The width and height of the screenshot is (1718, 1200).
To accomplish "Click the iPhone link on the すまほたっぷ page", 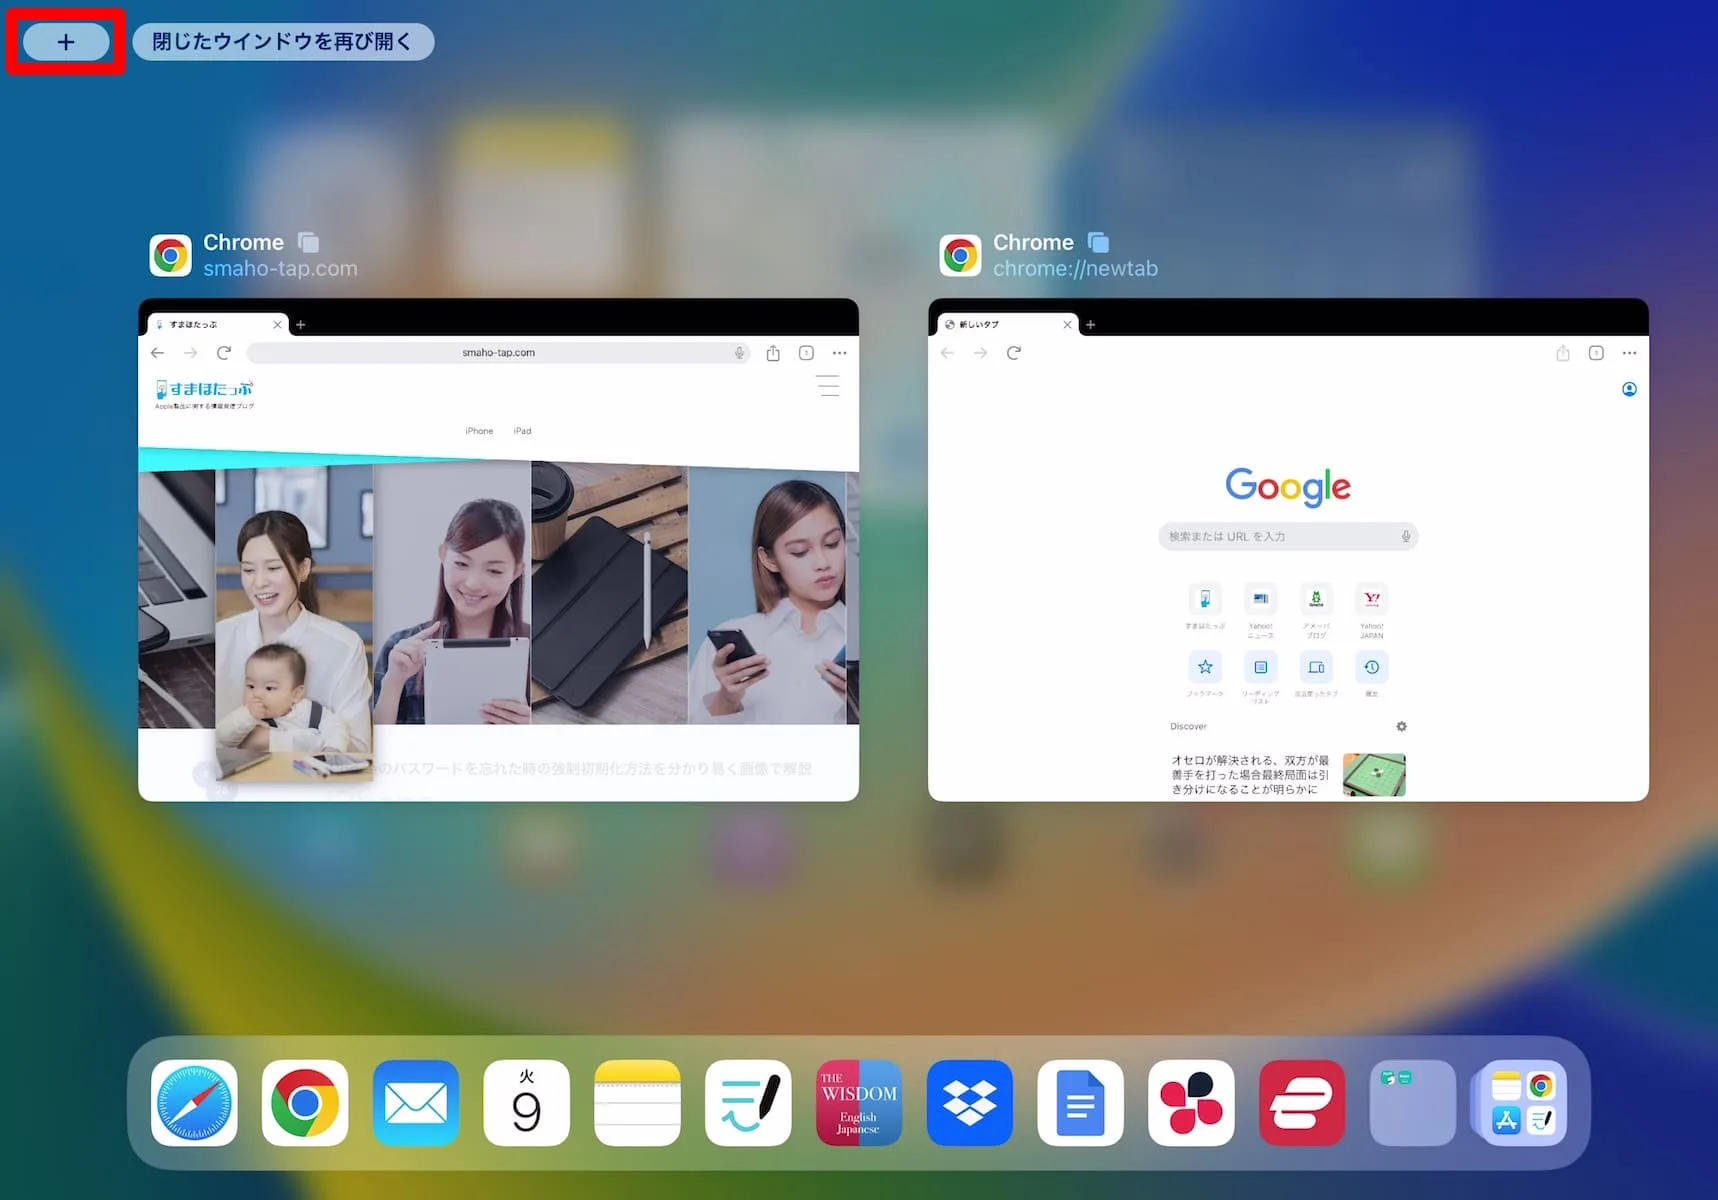I will [x=479, y=431].
